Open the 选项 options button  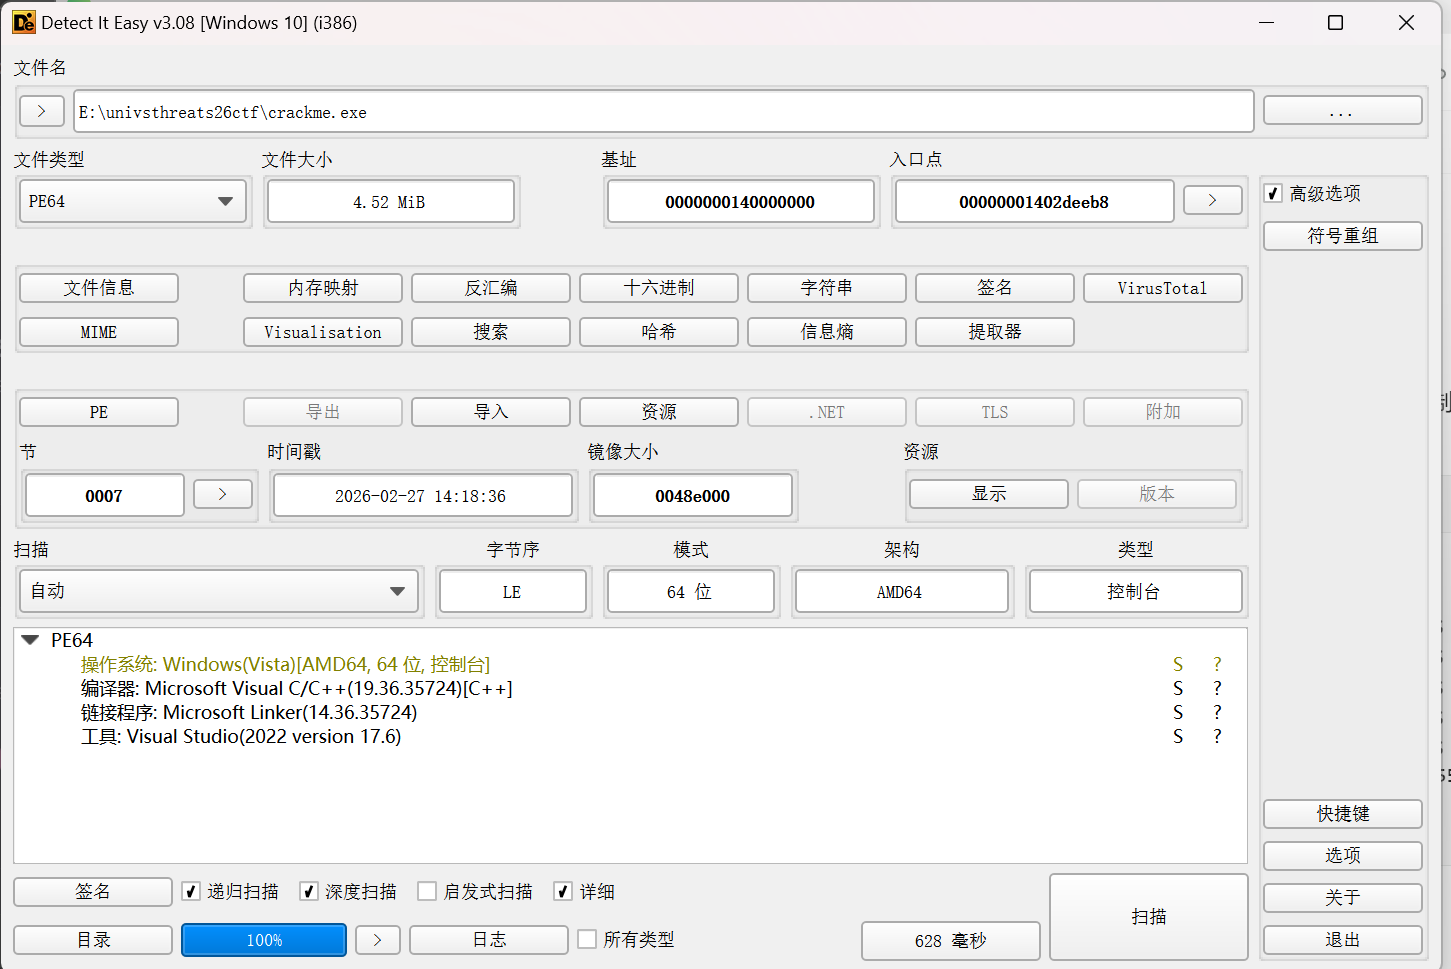point(1343,856)
